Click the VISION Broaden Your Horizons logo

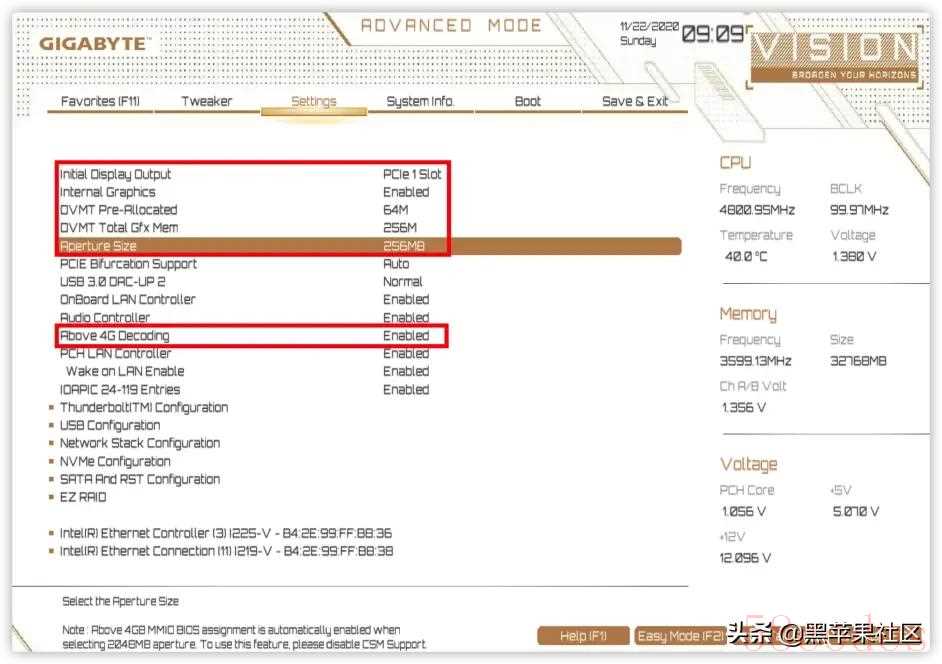point(835,56)
